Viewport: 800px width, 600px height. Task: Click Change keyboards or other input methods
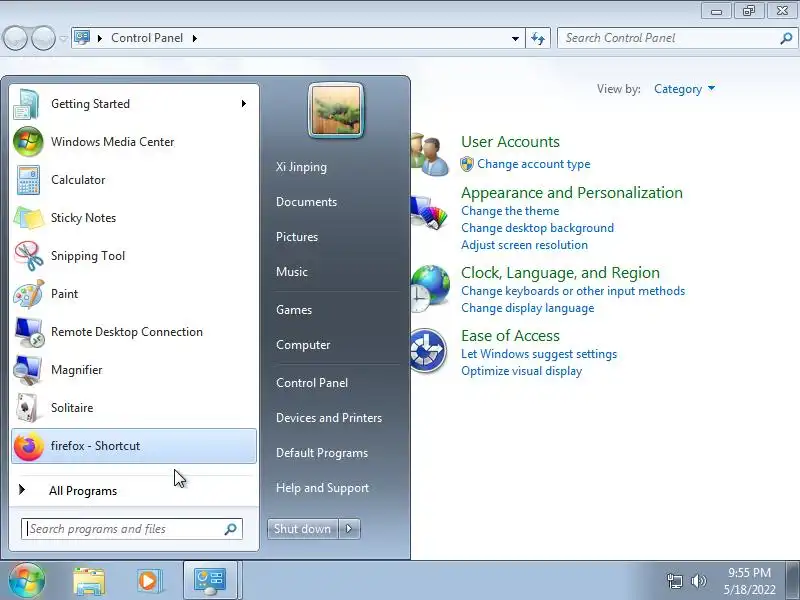(573, 291)
